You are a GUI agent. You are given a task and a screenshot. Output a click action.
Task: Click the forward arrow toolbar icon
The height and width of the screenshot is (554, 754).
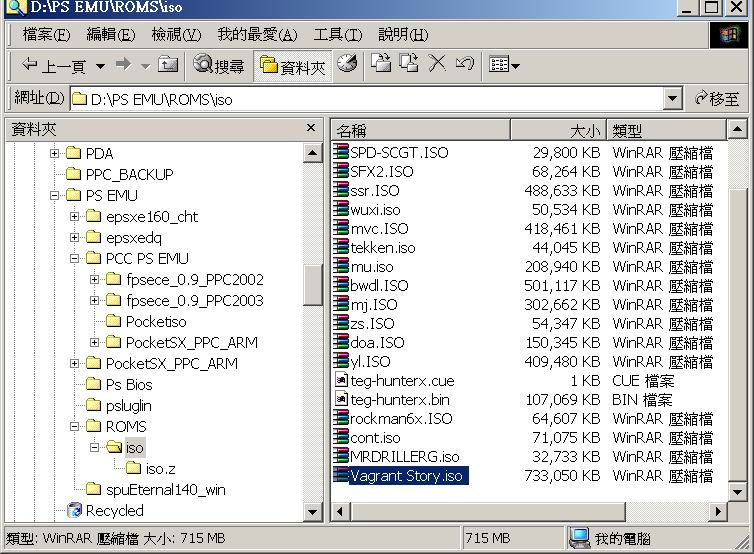[x=124, y=64]
